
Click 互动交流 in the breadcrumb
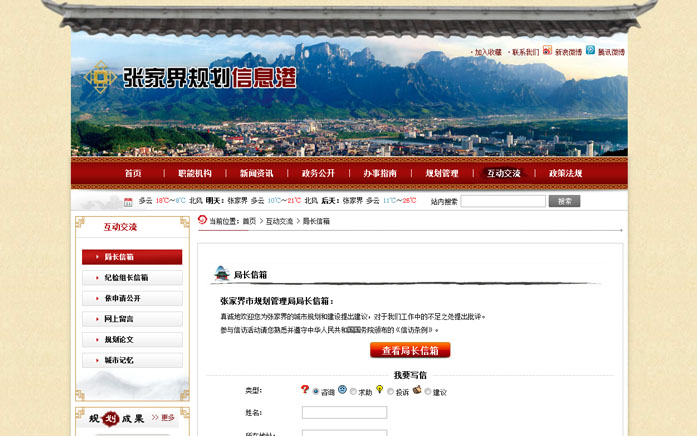279,221
